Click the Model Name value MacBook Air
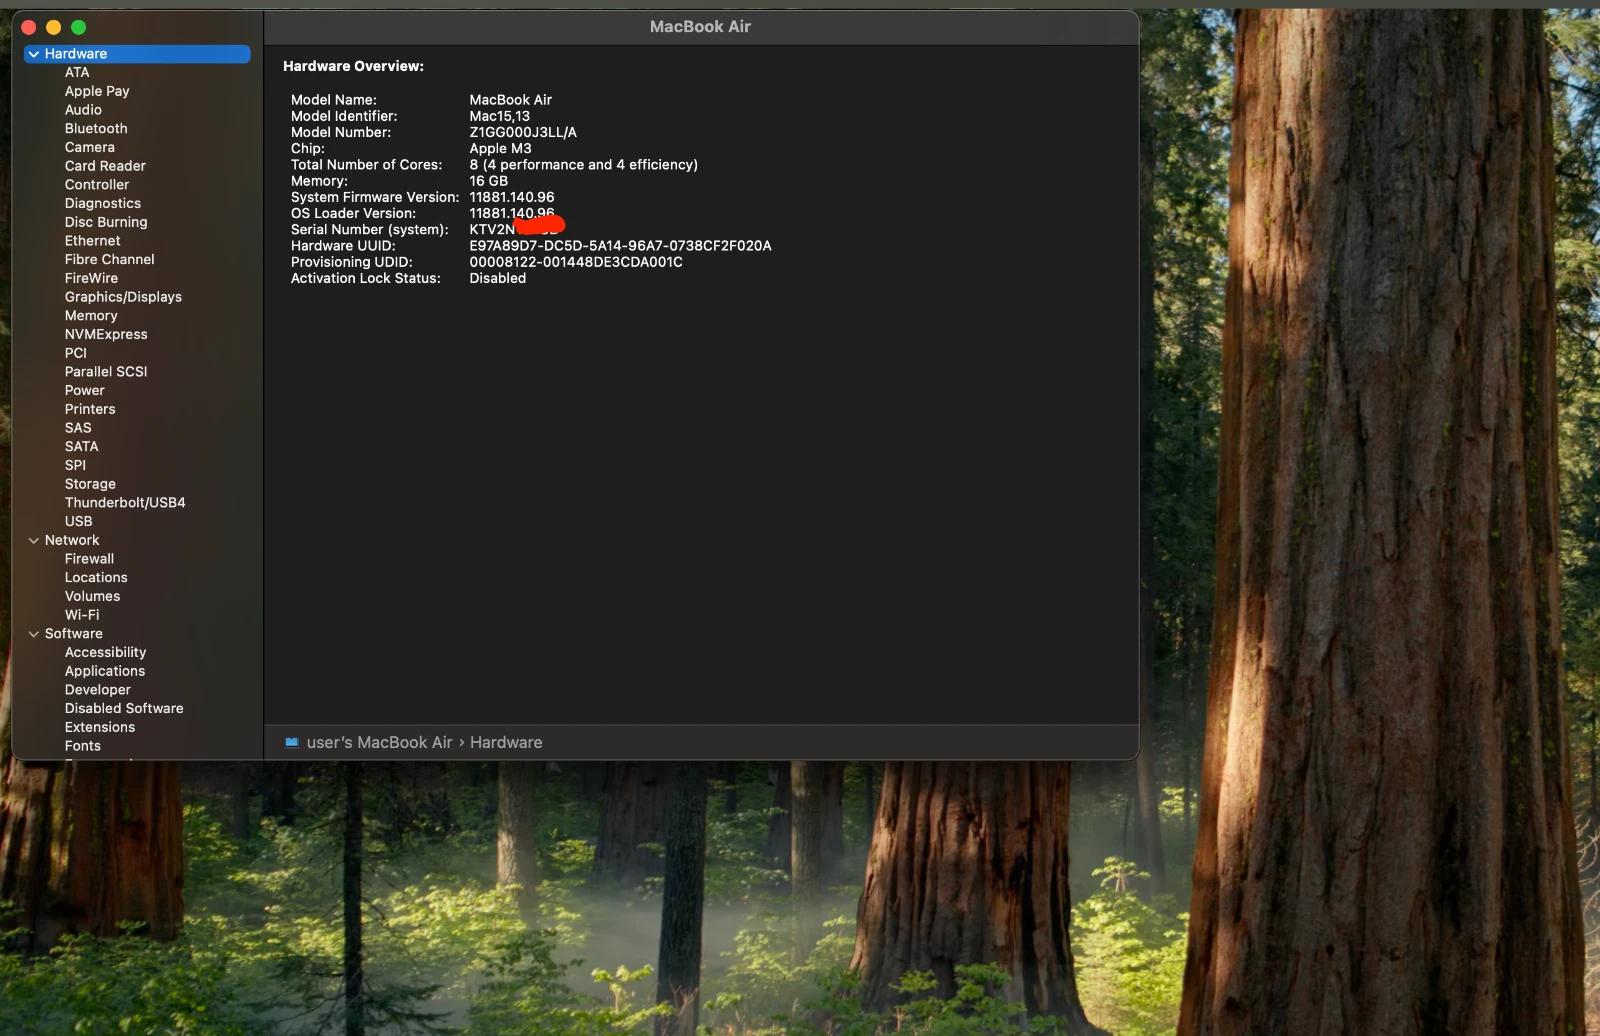The image size is (1600, 1036). 510,100
